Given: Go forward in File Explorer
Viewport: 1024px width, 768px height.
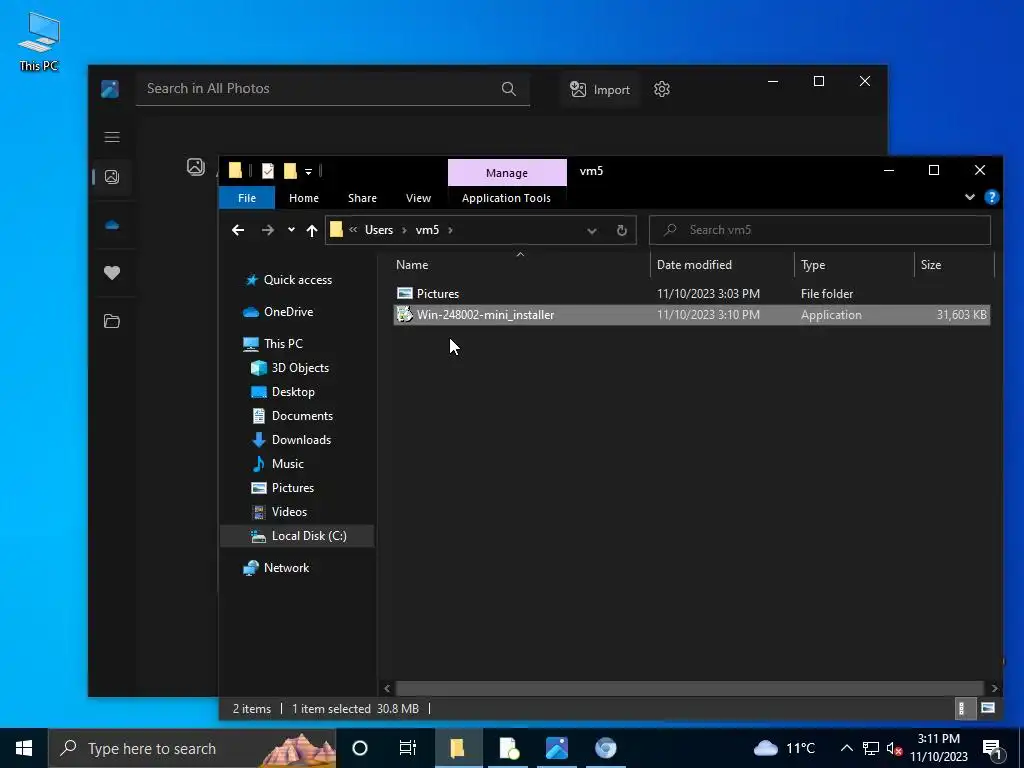Looking at the screenshot, I should [x=268, y=230].
